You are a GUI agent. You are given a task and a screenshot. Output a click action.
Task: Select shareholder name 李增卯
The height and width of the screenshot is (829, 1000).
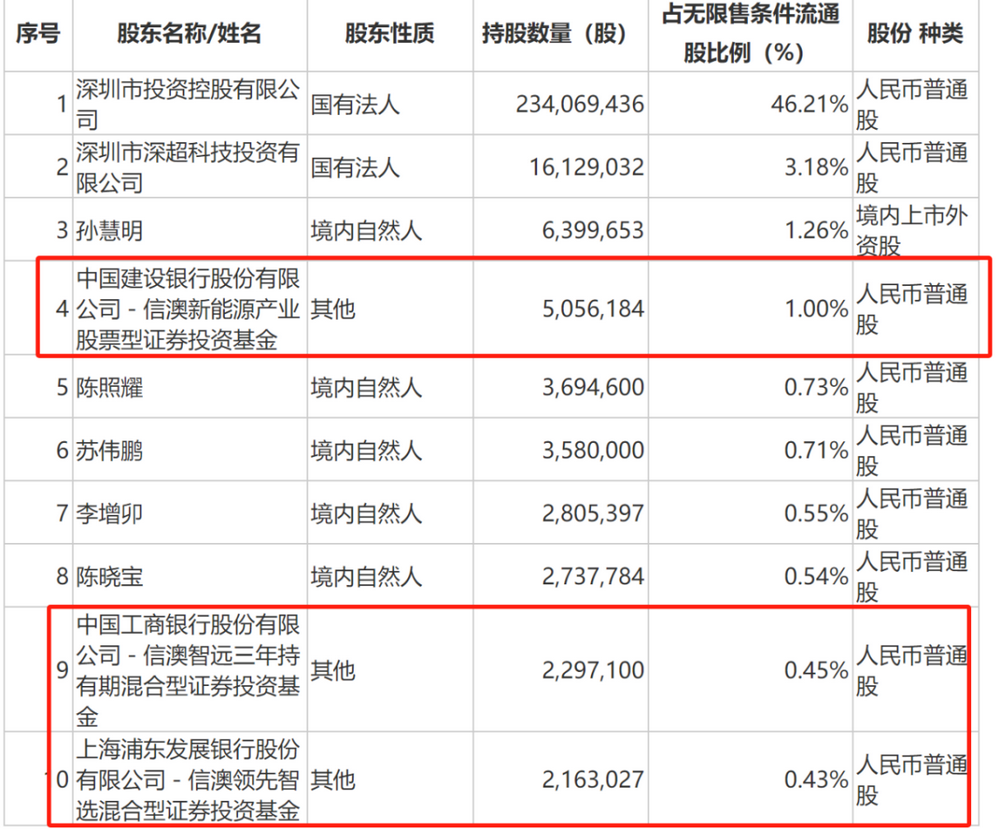pos(109,513)
